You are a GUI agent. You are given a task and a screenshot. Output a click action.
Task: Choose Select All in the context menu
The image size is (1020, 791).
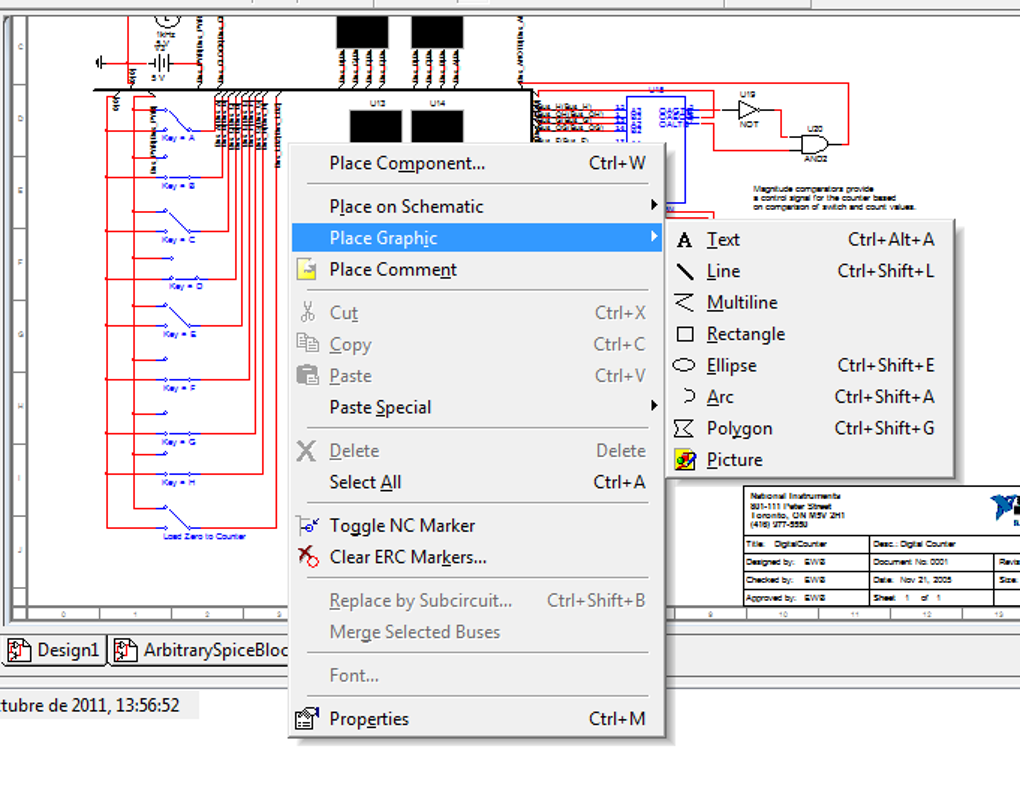(x=477, y=482)
